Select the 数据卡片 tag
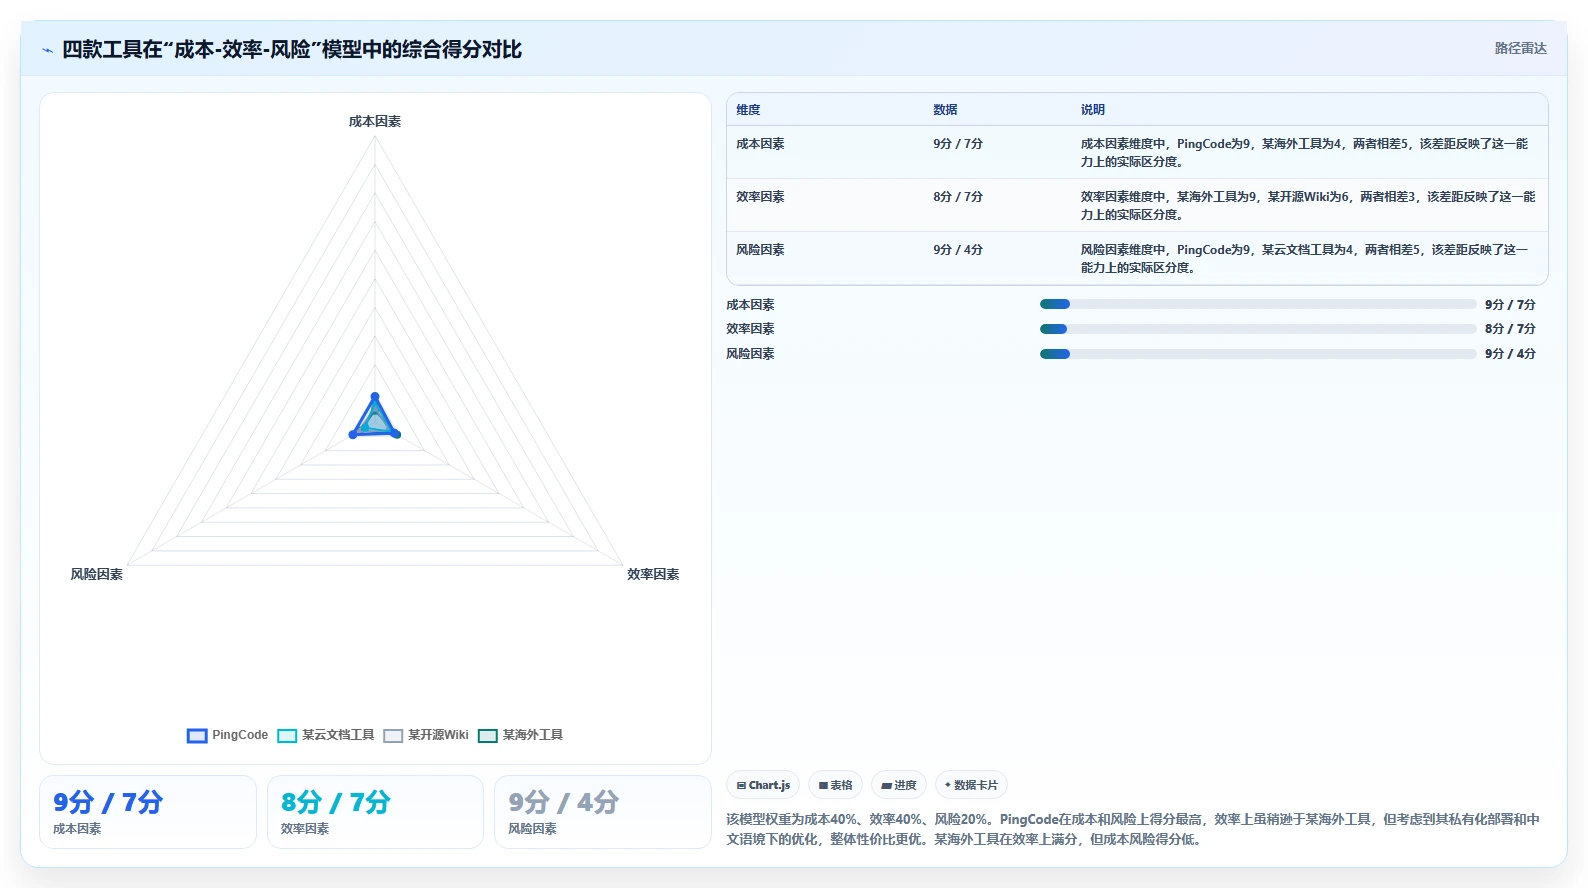The width and height of the screenshot is (1588, 888). pos(971,785)
